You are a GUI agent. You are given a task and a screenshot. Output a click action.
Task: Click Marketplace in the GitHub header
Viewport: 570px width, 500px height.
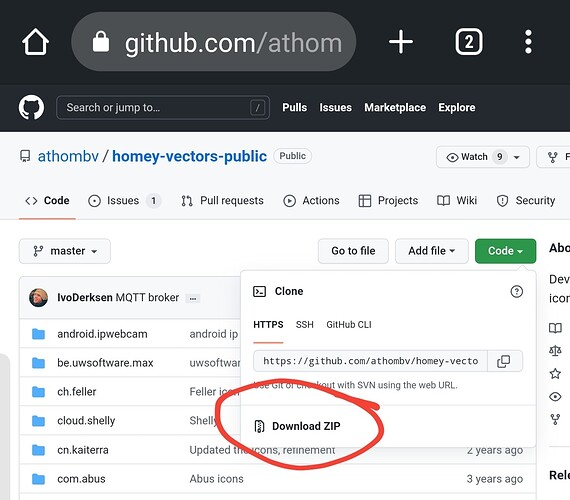point(395,108)
